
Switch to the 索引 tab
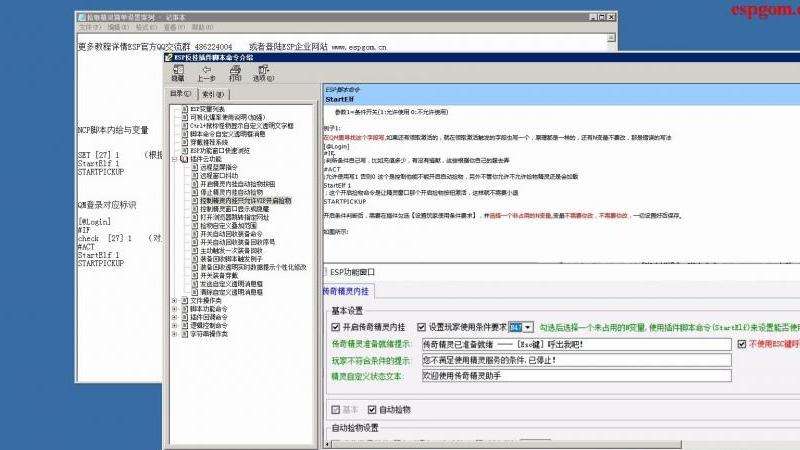[212, 94]
